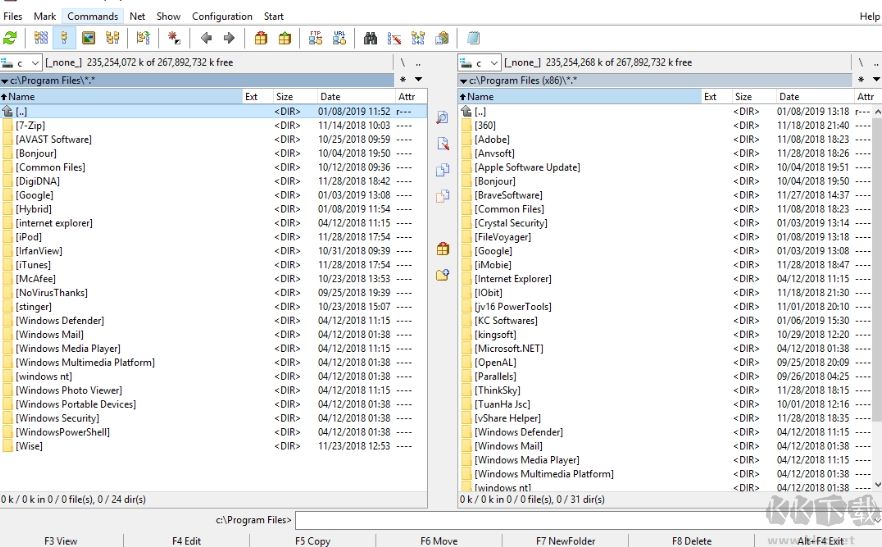Viewport: 882px width, 547px height.
Task: Select the [NoVirusThanks] folder row
Action: (x=213, y=293)
